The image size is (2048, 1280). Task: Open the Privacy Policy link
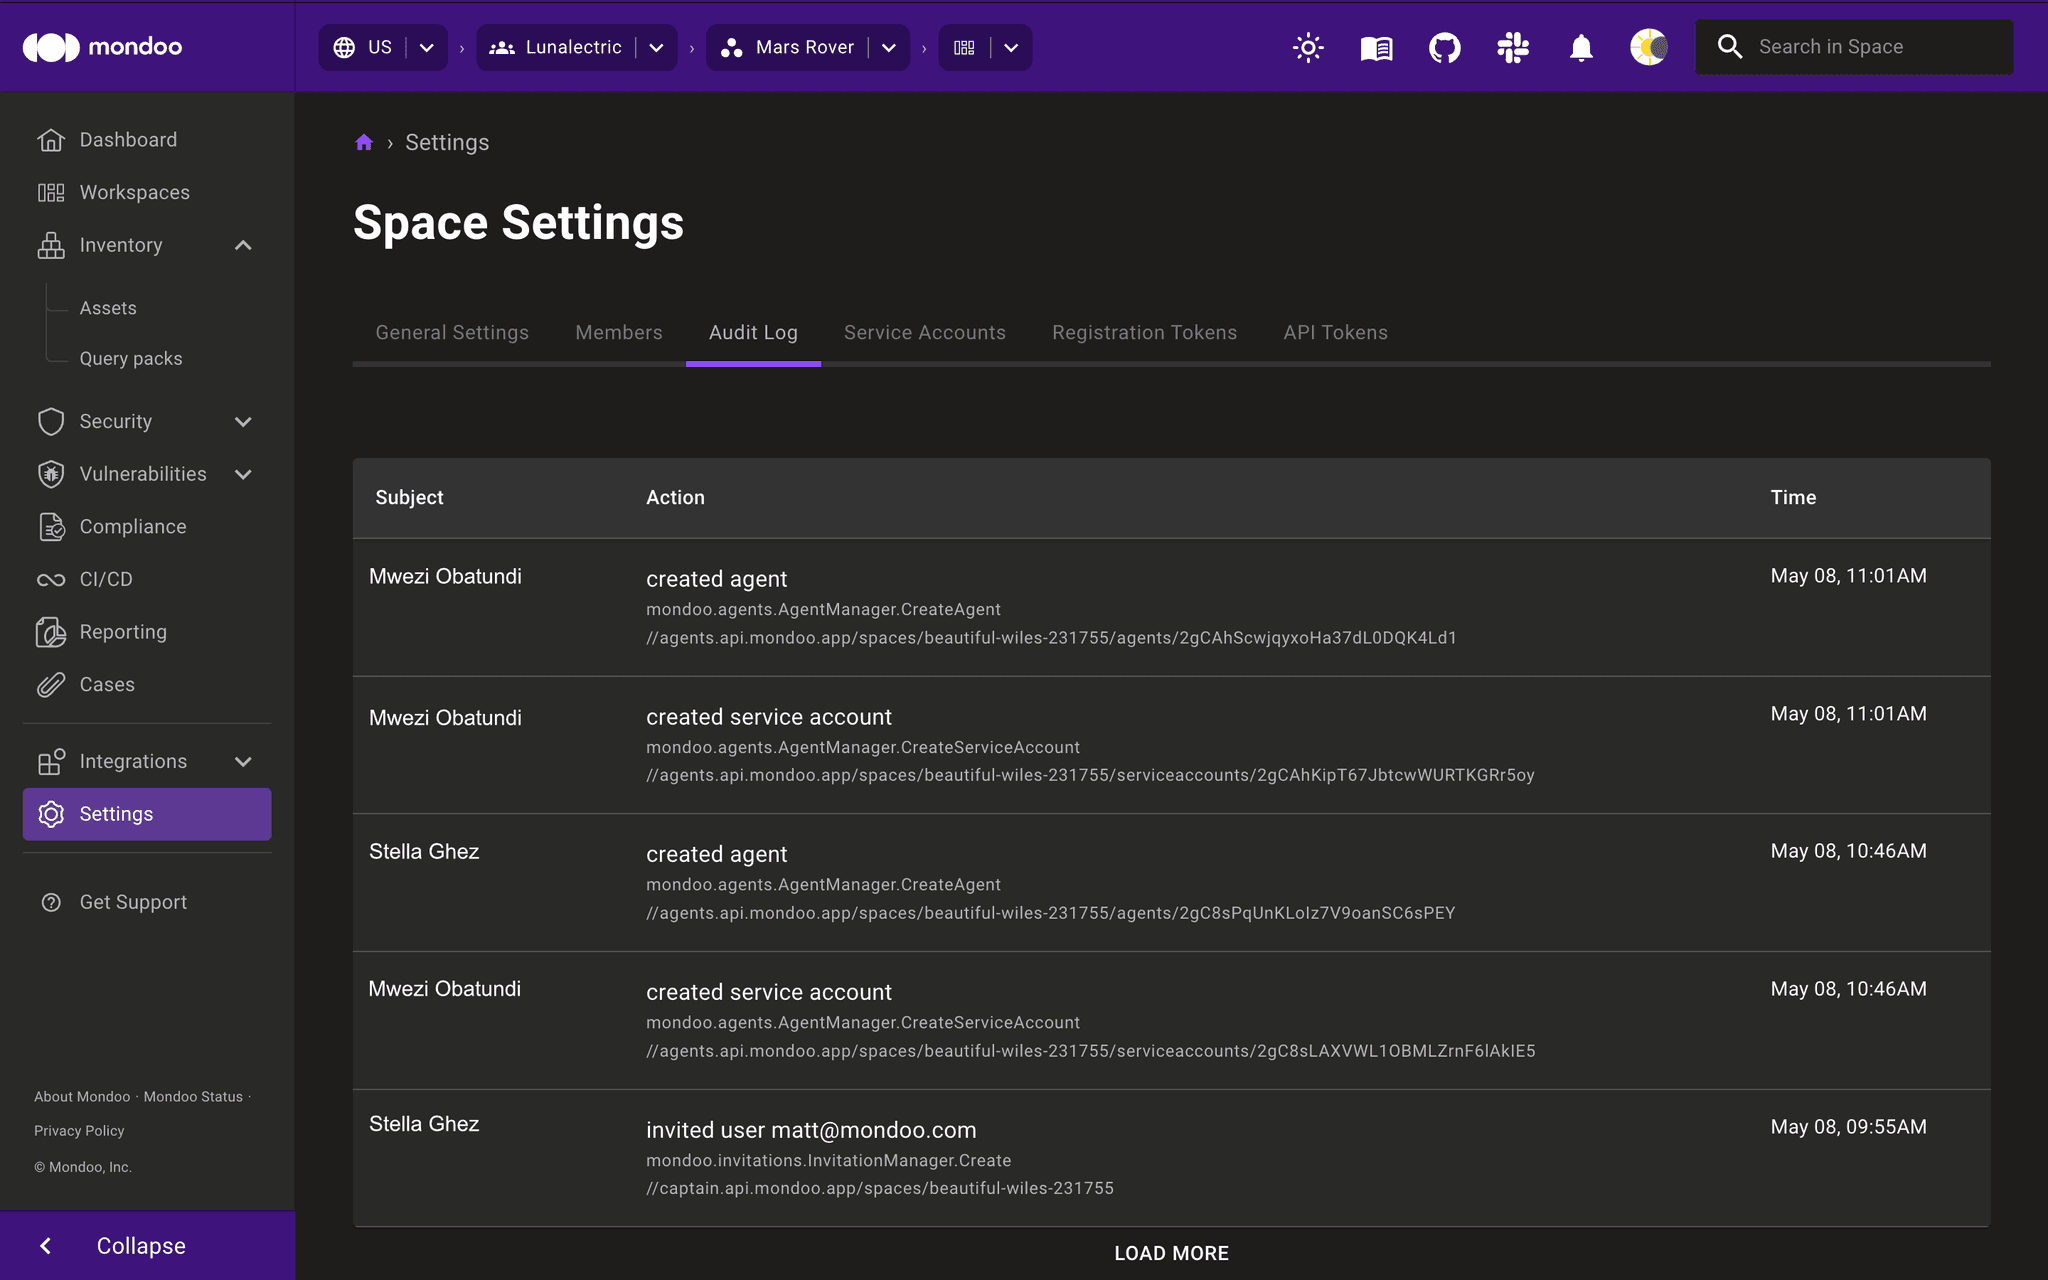(78, 1130)
